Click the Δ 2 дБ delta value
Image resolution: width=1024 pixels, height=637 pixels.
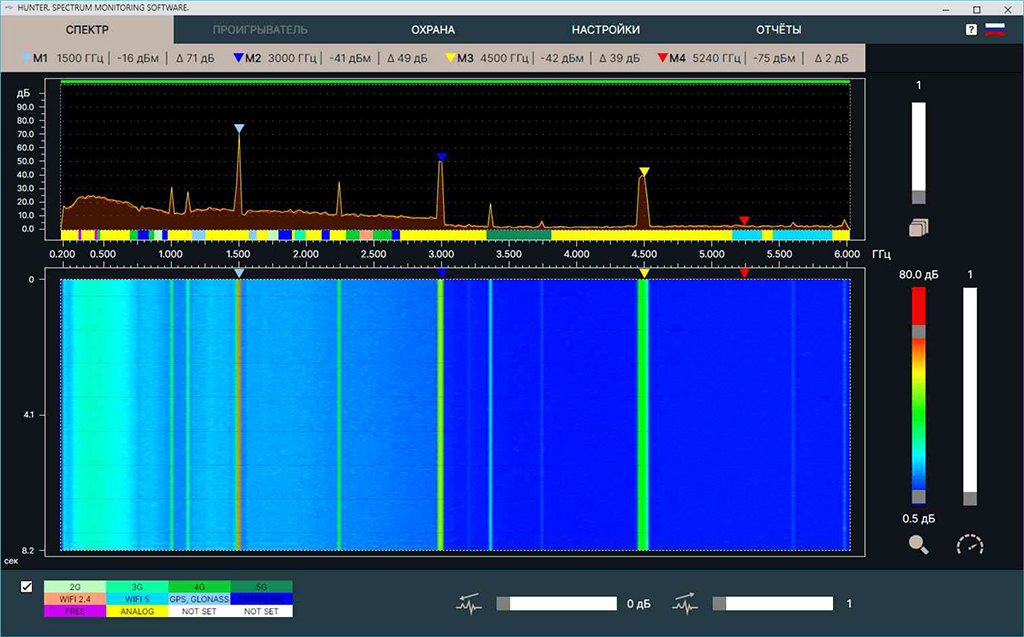click(831, 58)
